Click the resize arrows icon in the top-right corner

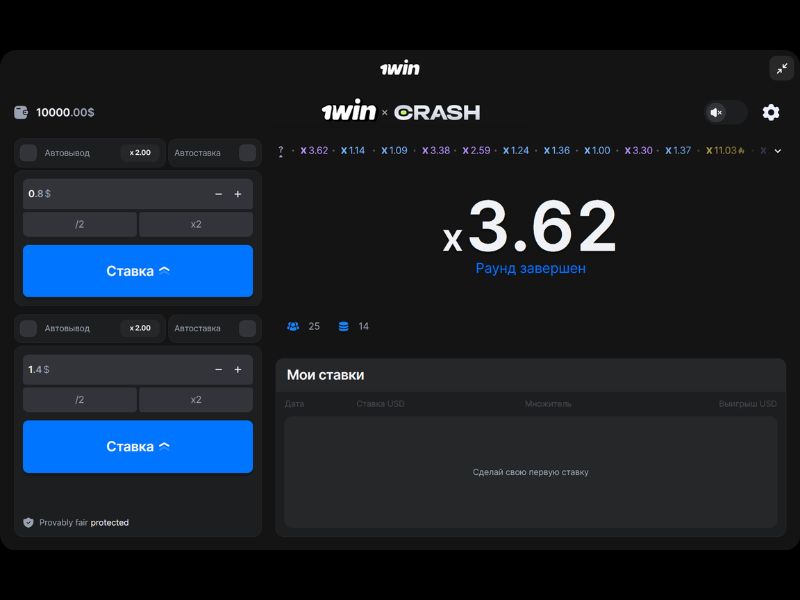coord(781,69)
